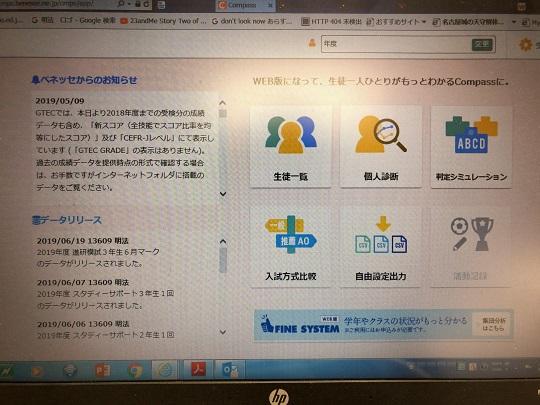Open Outlook from the taskbar
540x405 pixels.
click(230, 370)
